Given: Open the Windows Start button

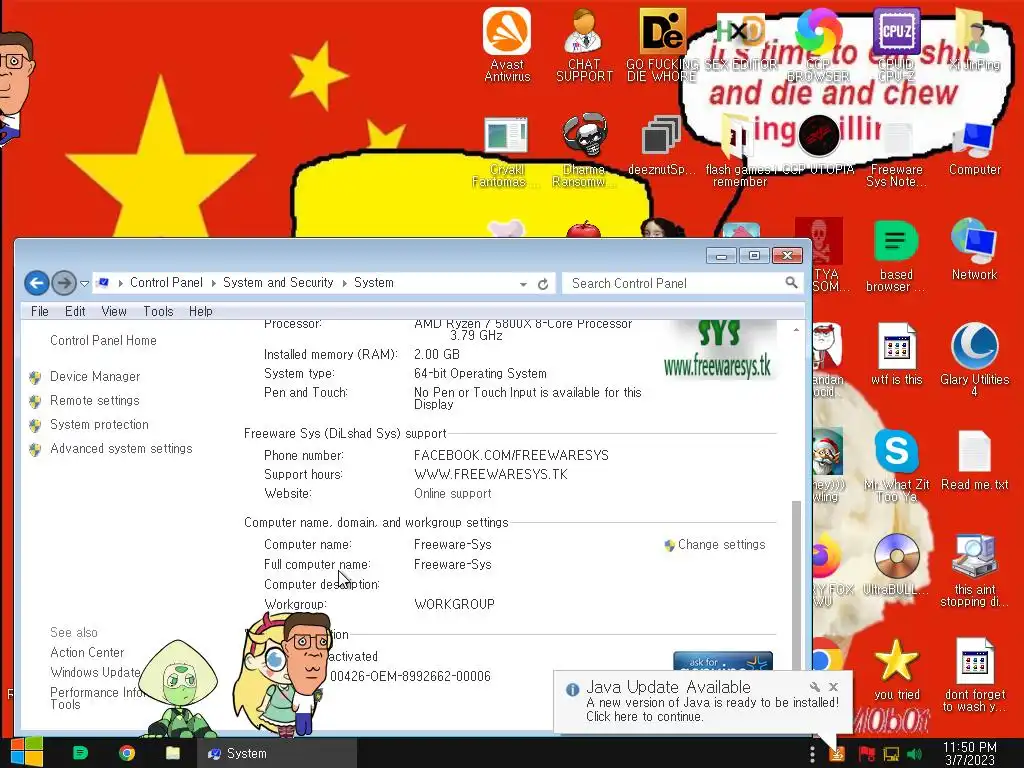Looking at the screenshot, I should (x=26, y=752).
